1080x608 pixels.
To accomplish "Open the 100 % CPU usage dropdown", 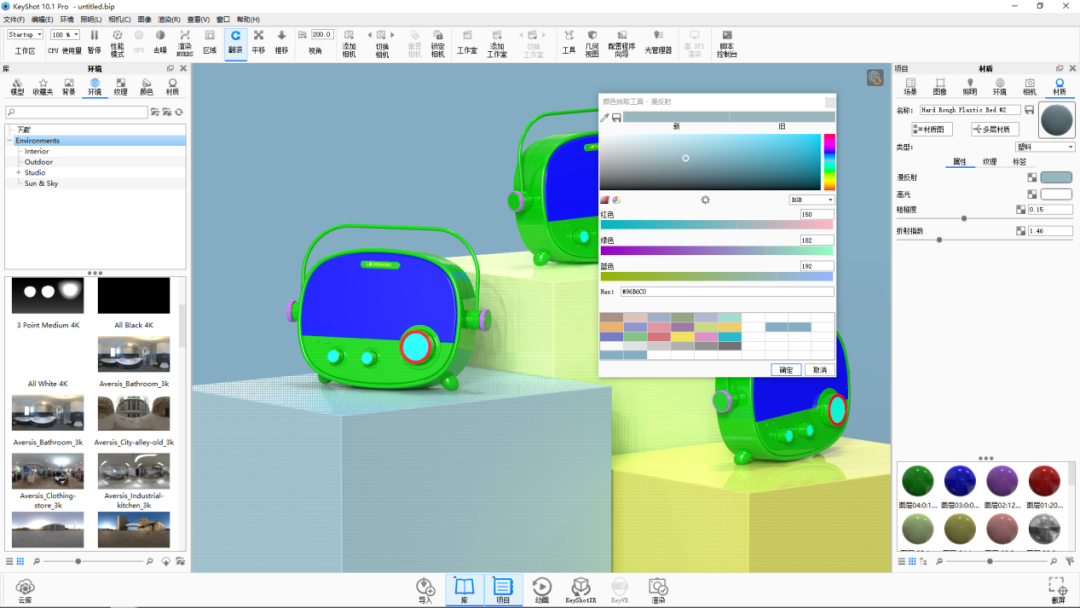I will [x=65, y=34].
